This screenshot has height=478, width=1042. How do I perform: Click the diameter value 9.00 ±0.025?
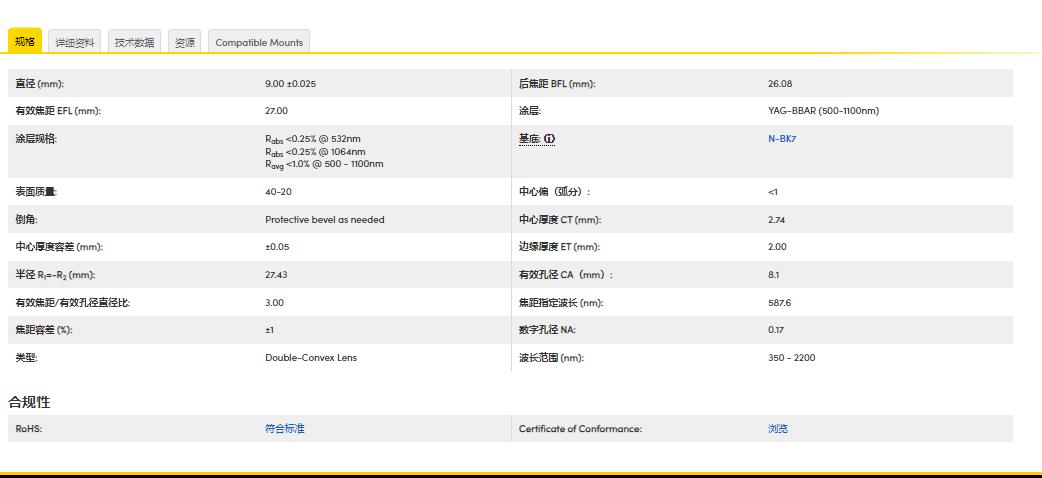(297, 84)
